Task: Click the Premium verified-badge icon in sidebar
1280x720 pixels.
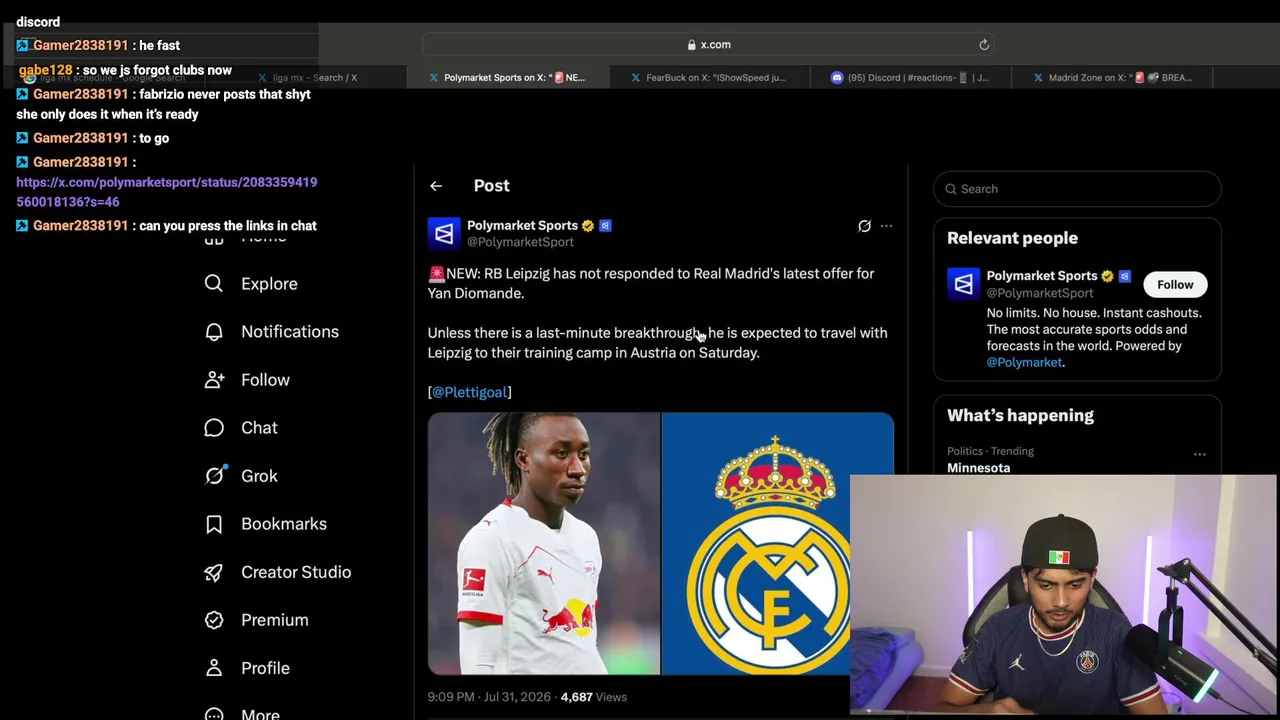Action: pyautogui.click(x=214, y=620)
